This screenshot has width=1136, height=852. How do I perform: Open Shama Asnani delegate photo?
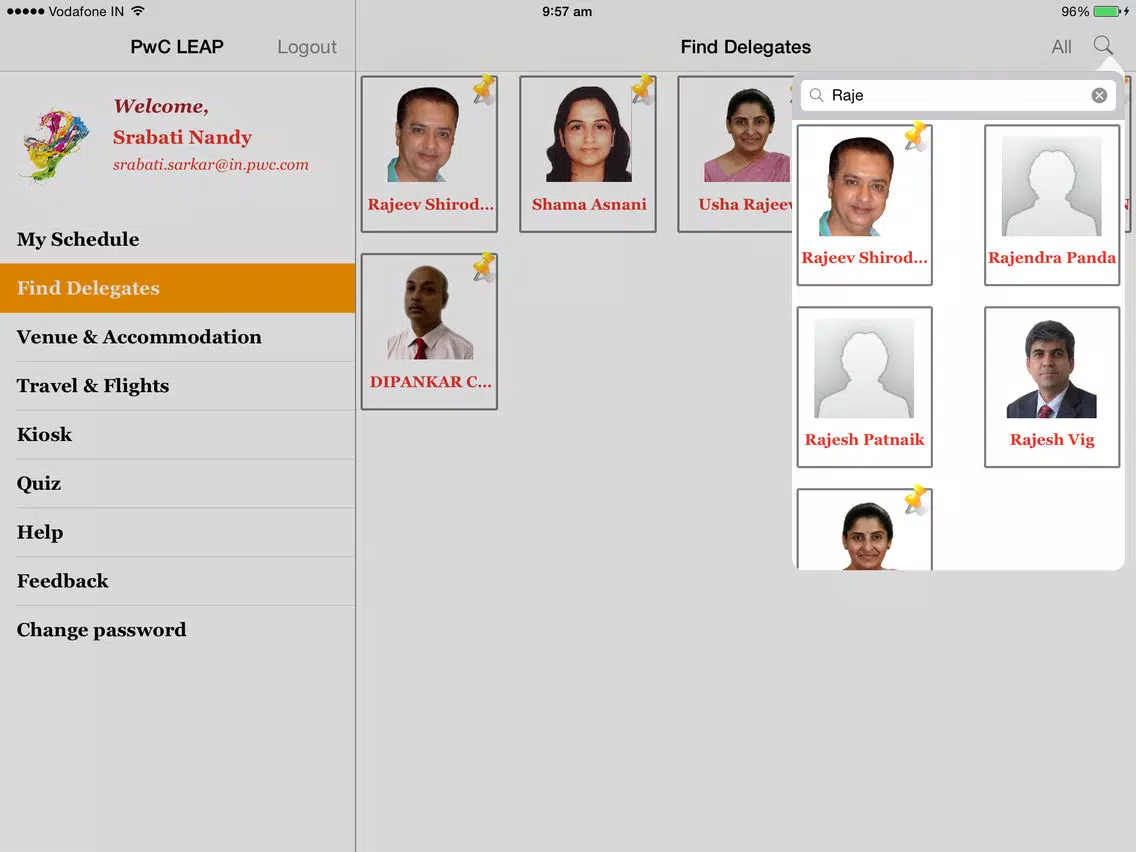[588, 134]
